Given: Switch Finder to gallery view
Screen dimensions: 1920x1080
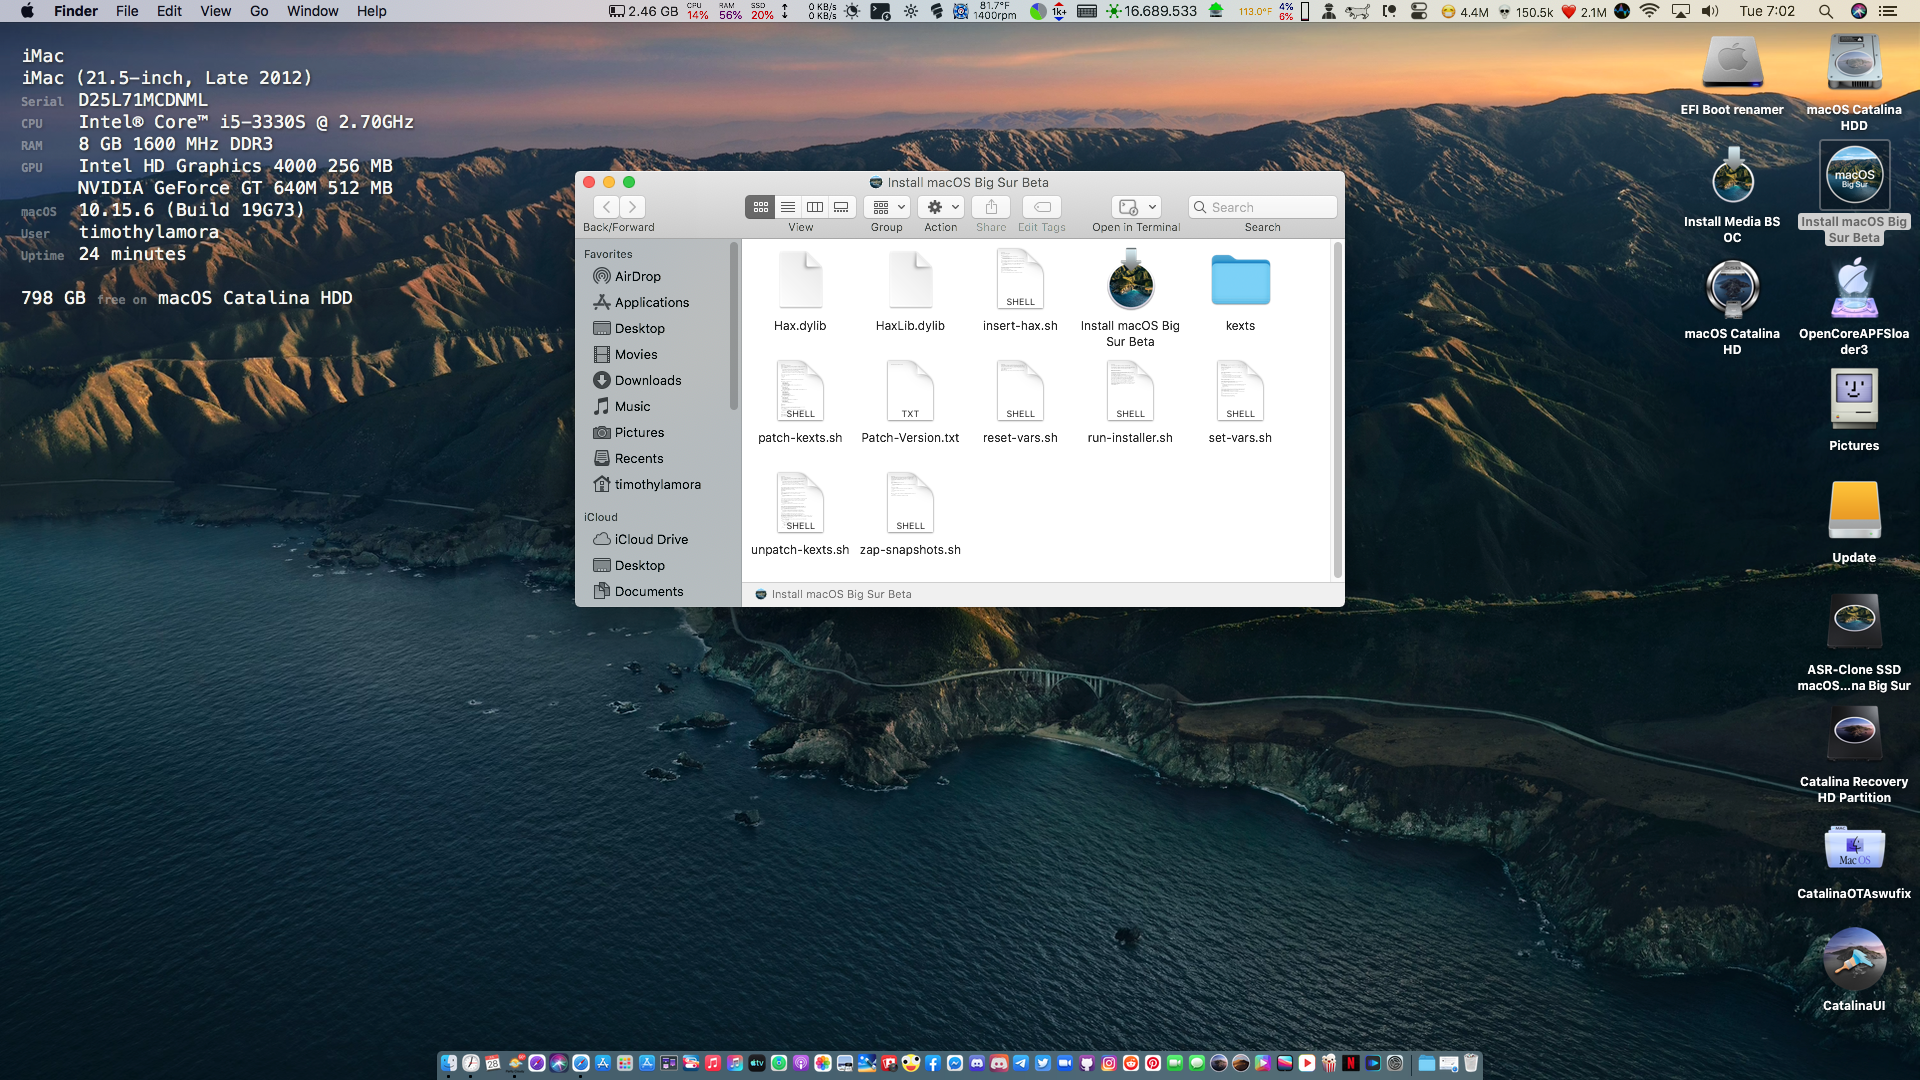Looking at the screenshot, I should coord(842,207).
